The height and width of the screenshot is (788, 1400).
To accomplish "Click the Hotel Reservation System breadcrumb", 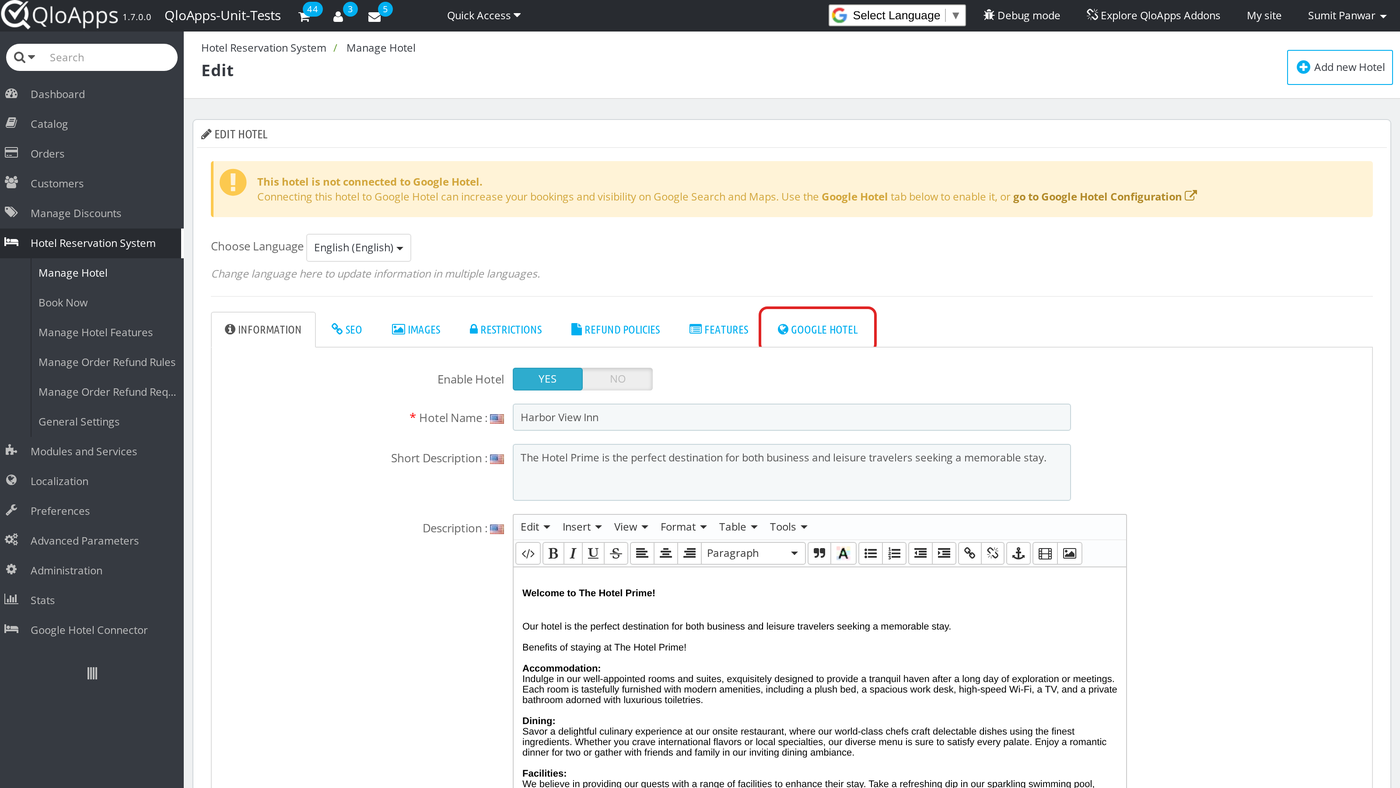I will click(264, 48).
